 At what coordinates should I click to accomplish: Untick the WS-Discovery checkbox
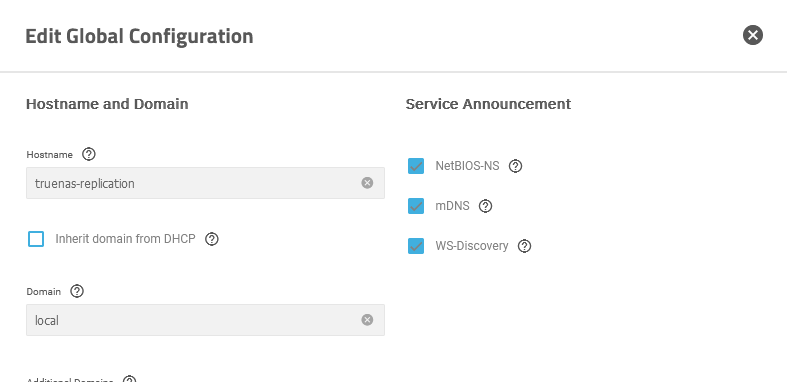(x=416, y=246)
